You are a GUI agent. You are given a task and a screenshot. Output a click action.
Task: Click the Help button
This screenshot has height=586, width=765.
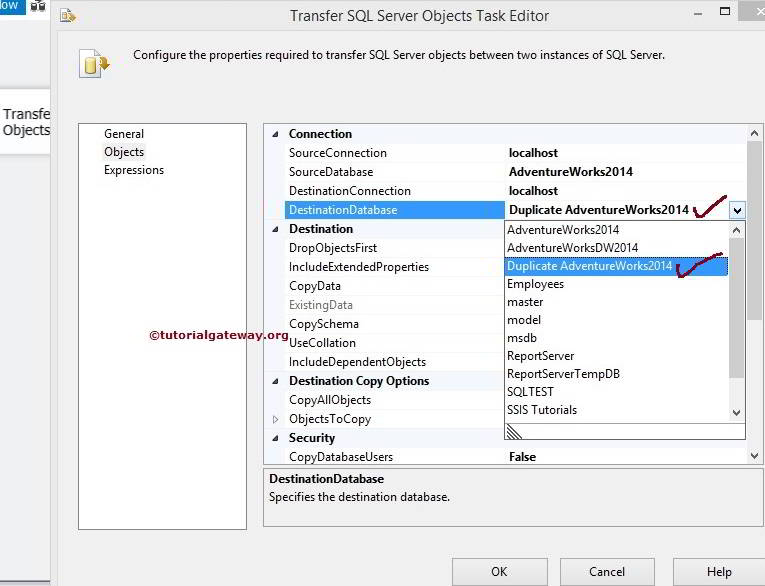[x=719, y=572]
